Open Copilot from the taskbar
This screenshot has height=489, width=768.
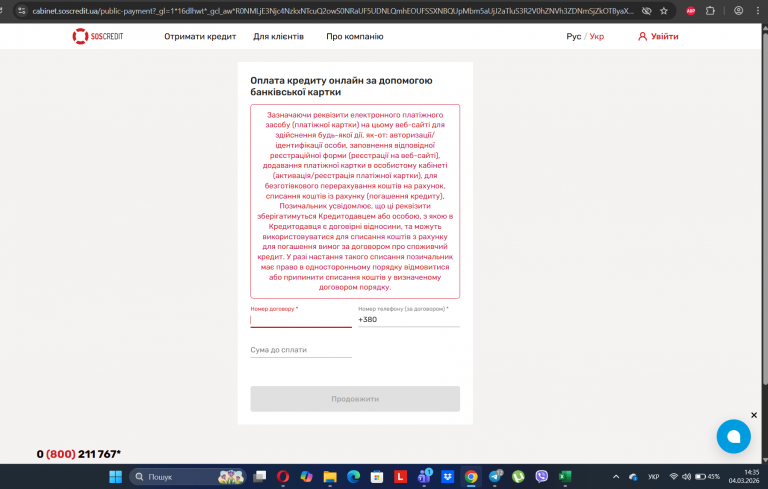point(307,477)
